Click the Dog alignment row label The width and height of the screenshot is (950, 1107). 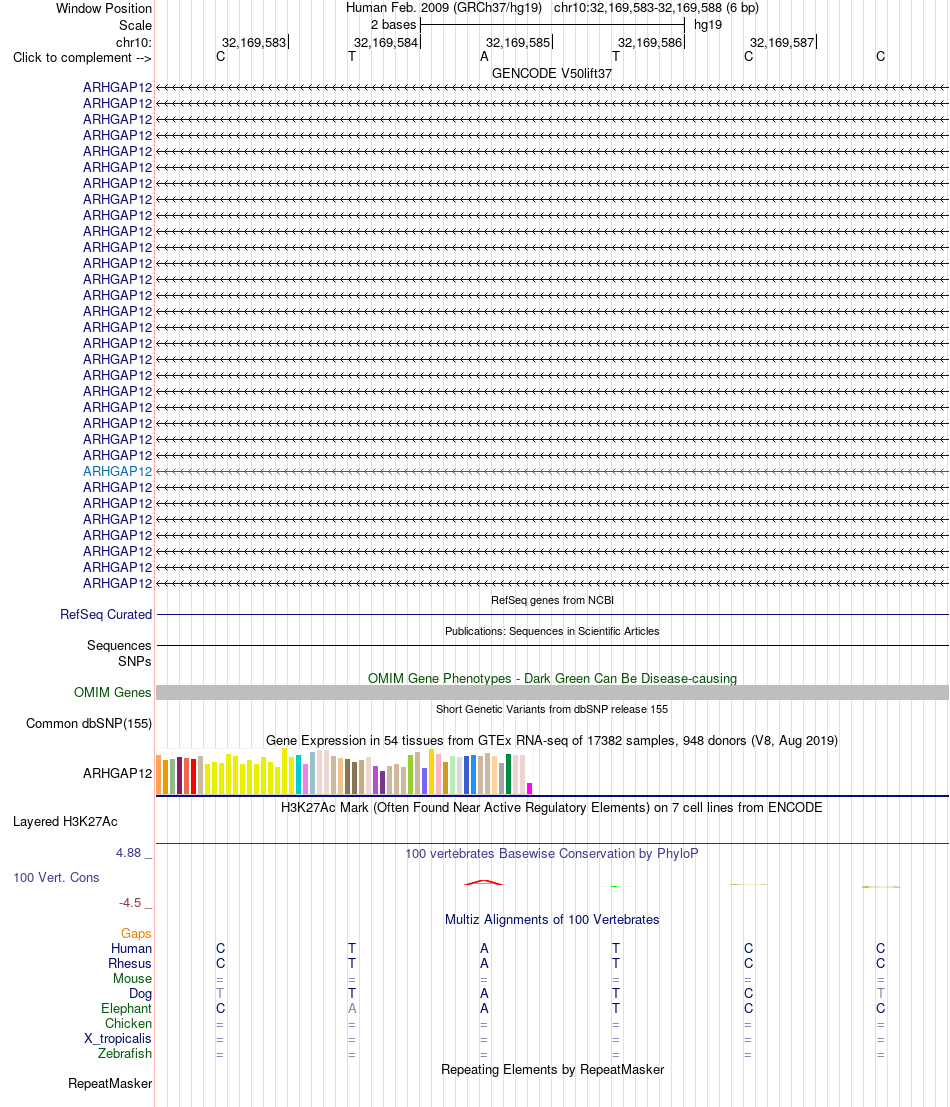point(140,994)
